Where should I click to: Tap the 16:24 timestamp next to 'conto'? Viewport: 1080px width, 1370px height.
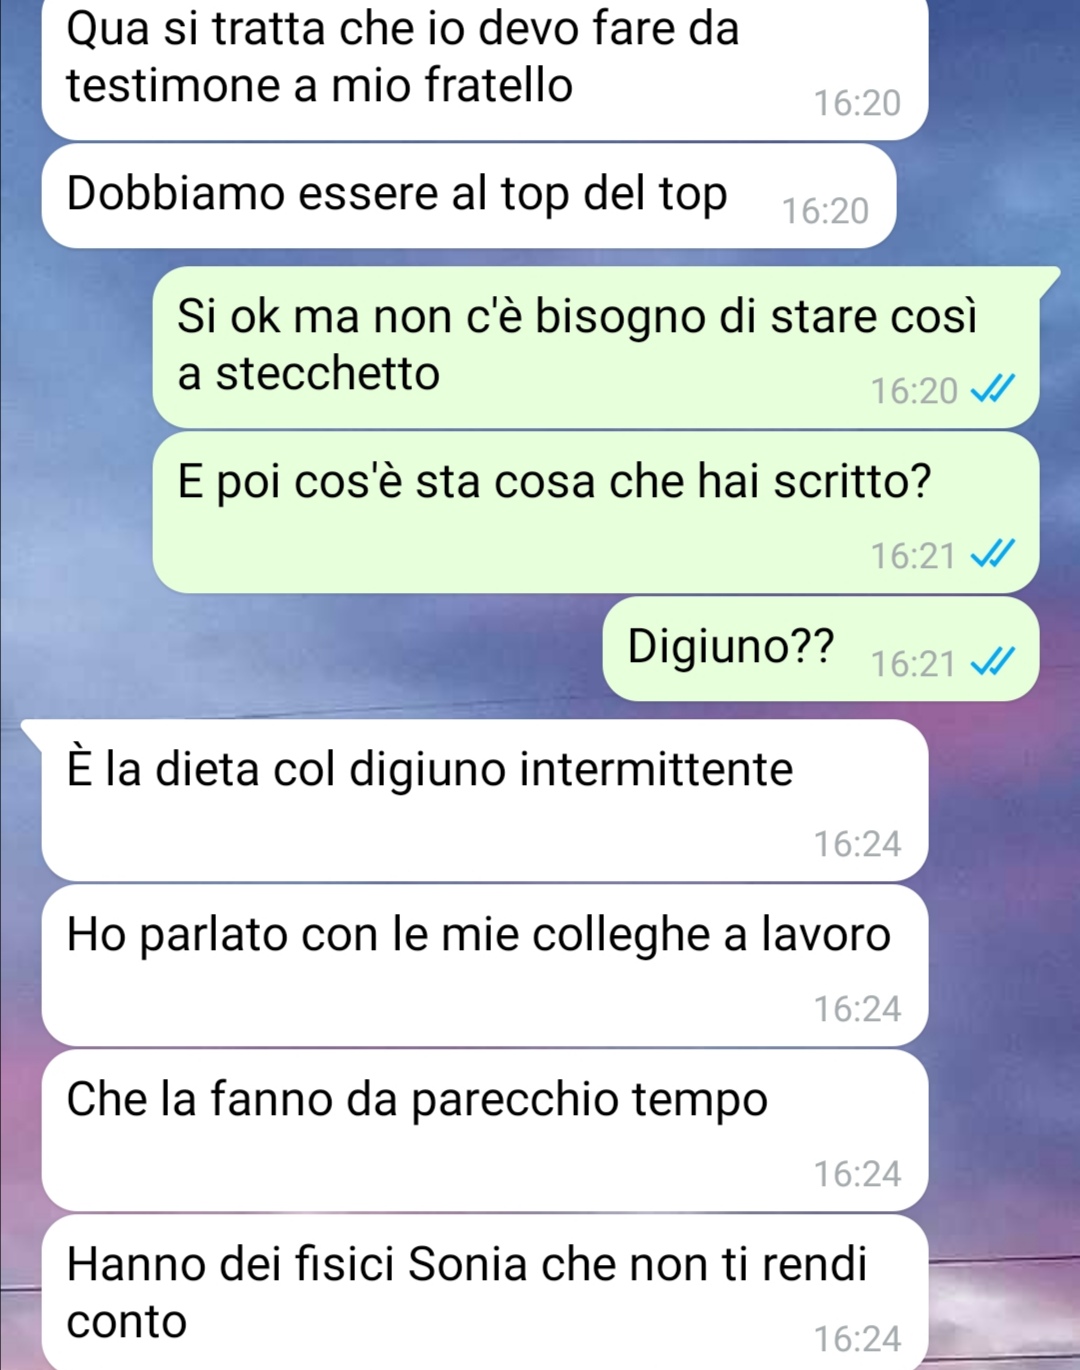857,1339
